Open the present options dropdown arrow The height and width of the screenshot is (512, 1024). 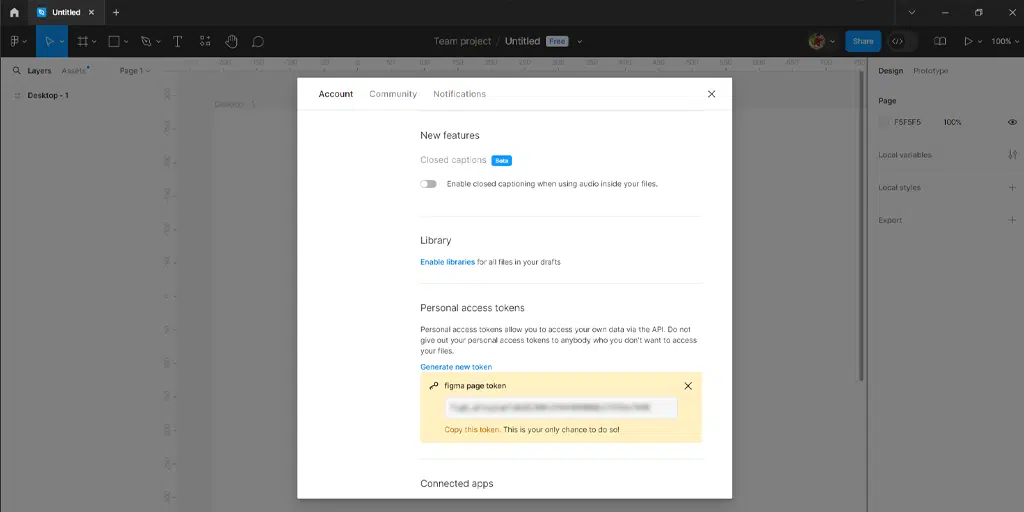point(980,41)
